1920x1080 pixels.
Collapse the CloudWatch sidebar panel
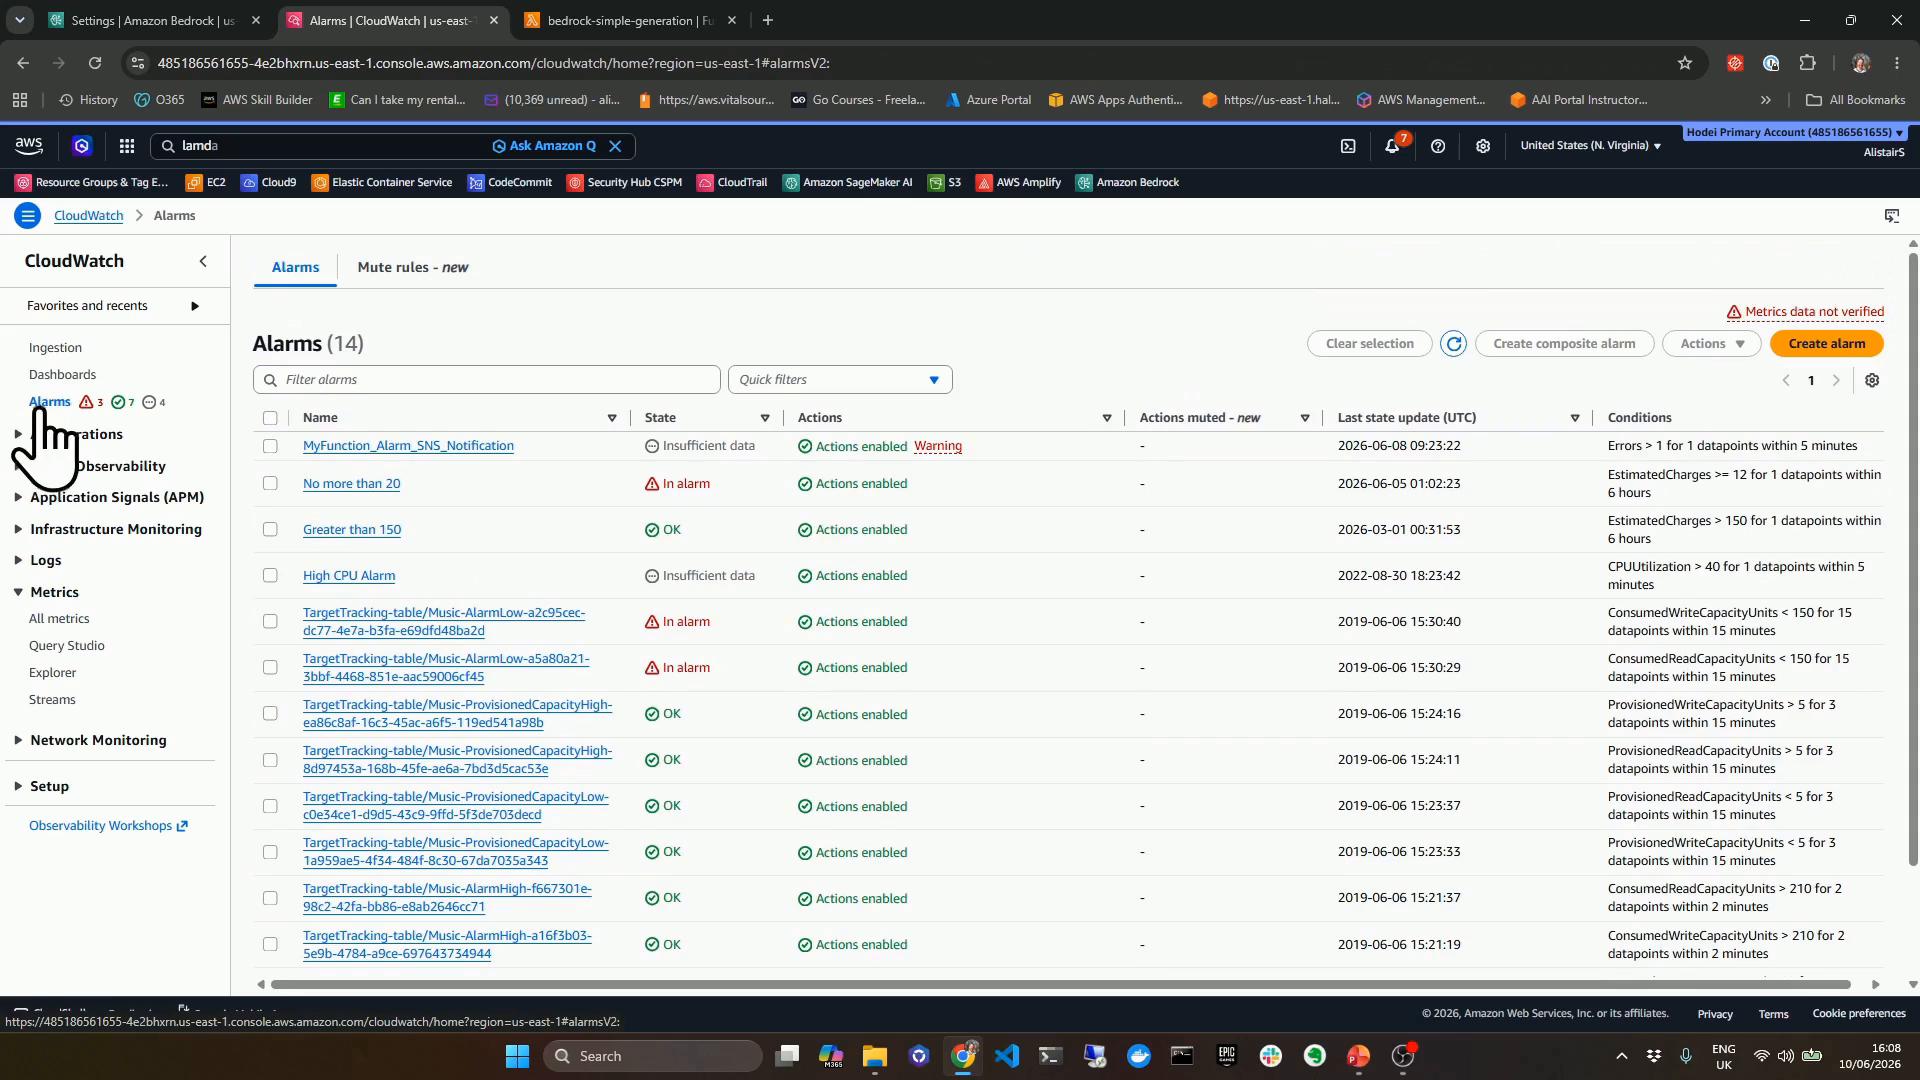[x=203, y=261]
